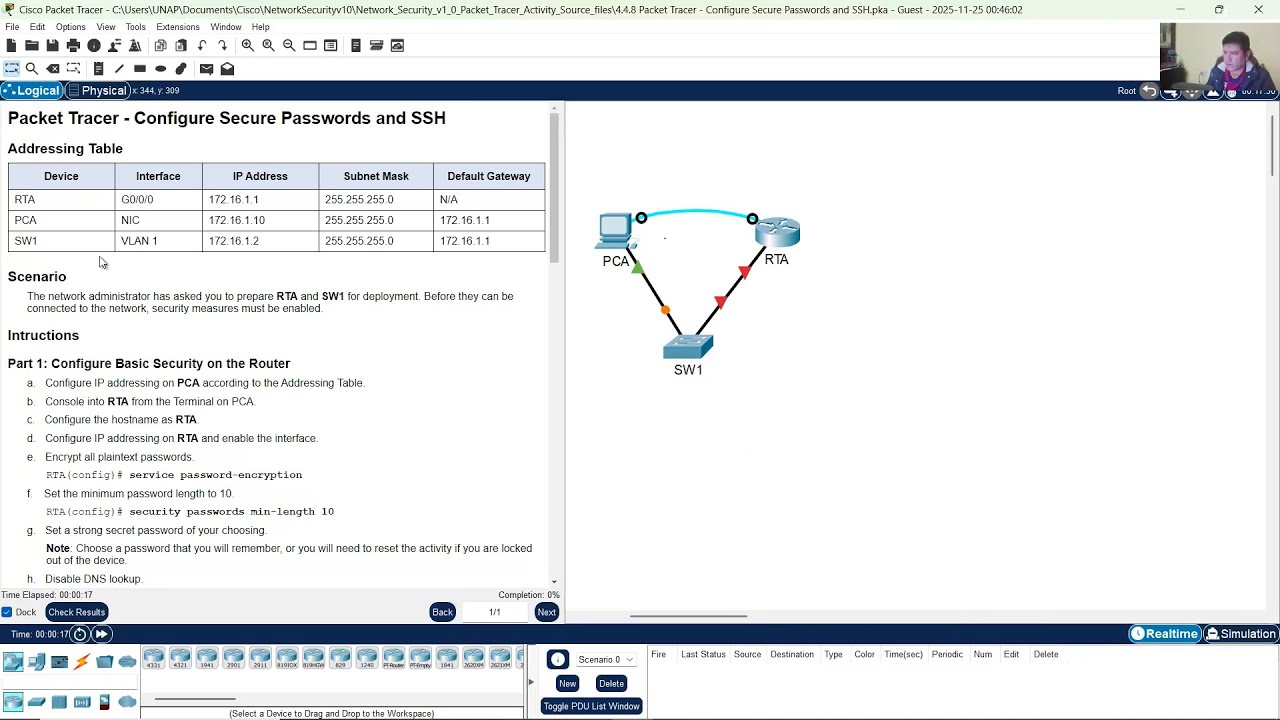
Task: Select the 2911 router device
Action: pyautogui.click(x=260, y=658)
